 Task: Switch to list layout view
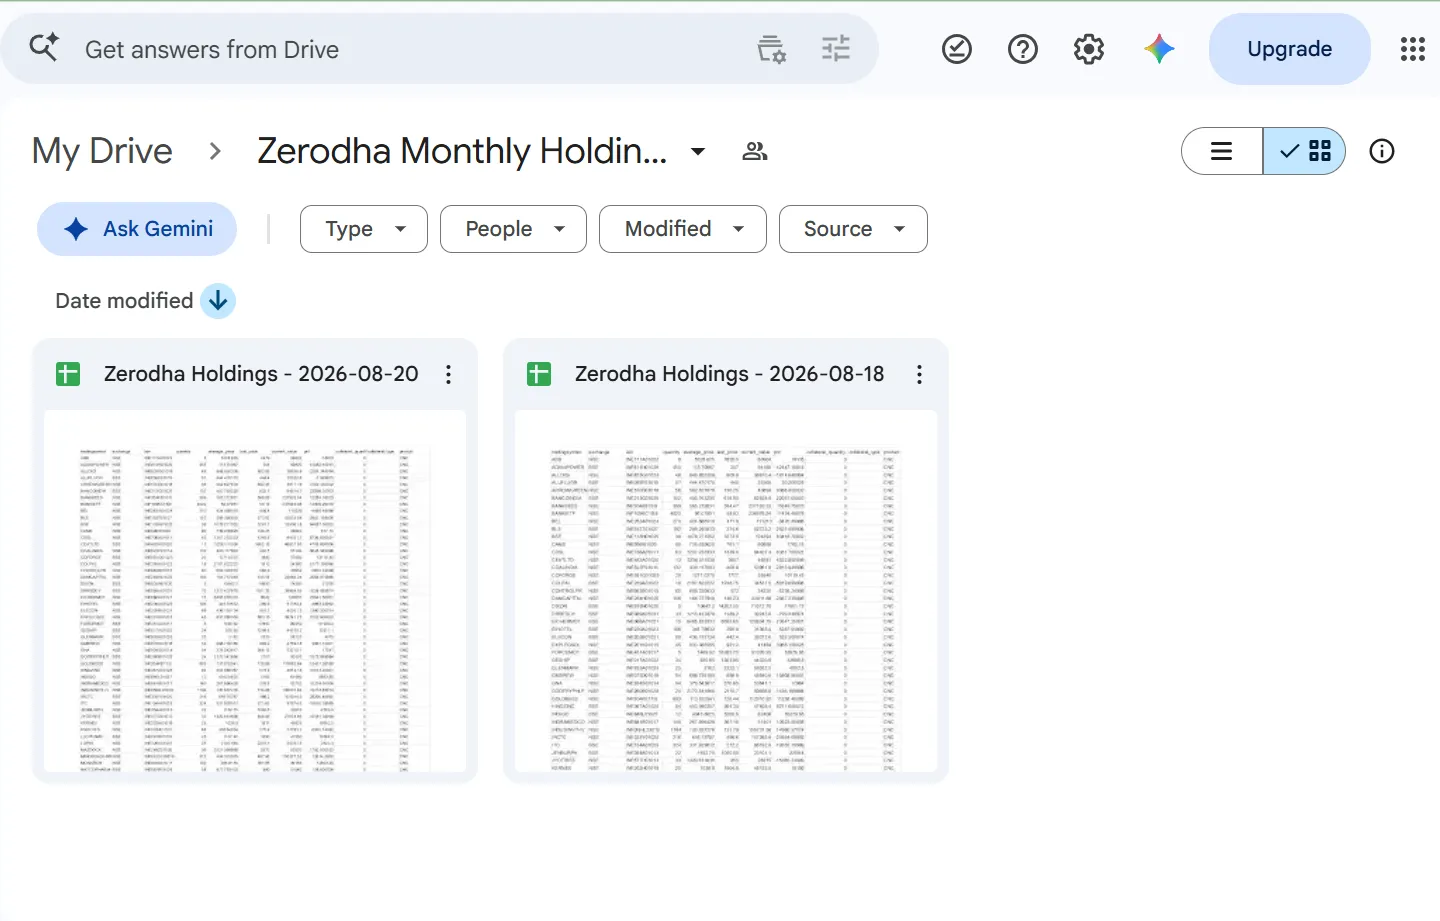click(x=1222, y=151)
